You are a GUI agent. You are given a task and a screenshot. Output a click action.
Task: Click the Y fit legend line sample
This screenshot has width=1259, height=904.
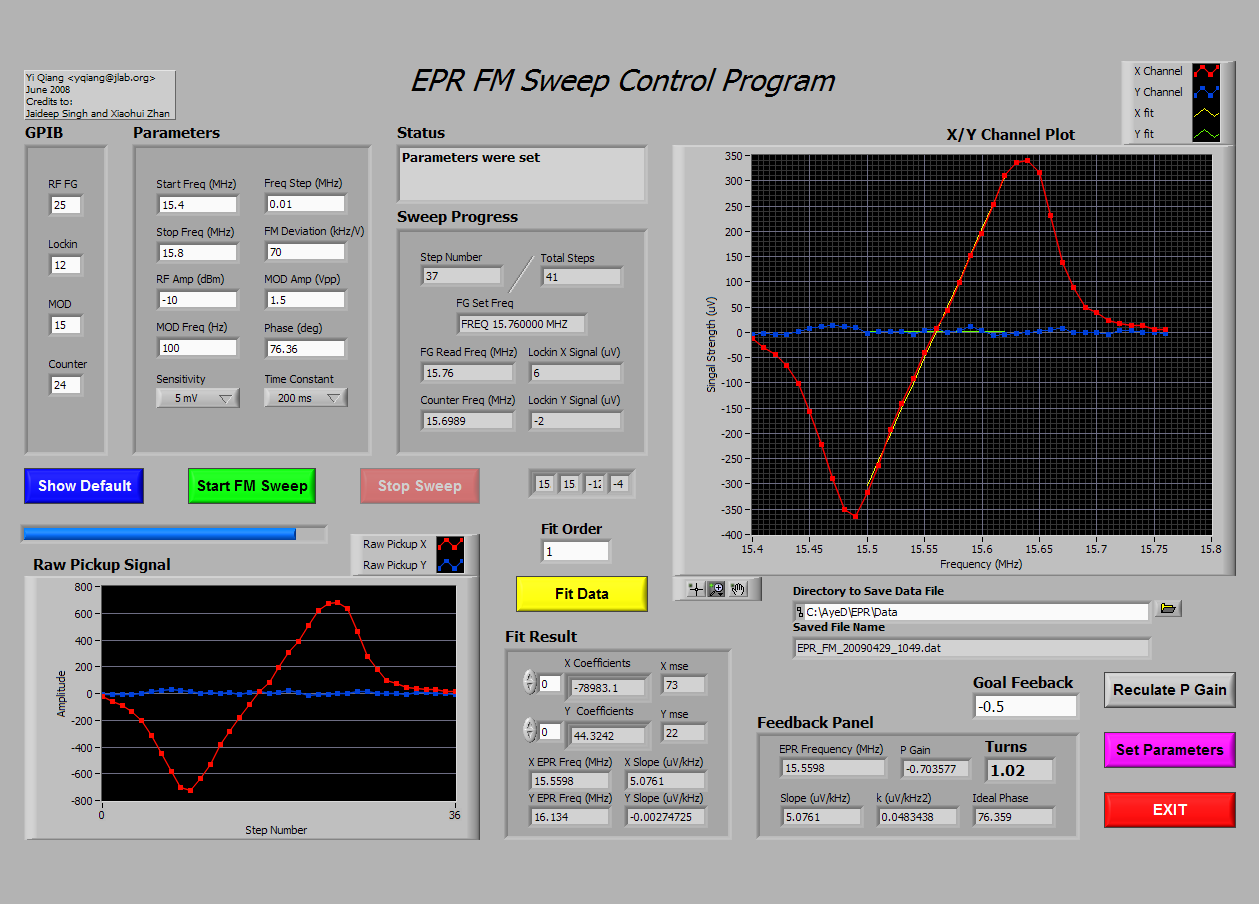[1207, 133]
